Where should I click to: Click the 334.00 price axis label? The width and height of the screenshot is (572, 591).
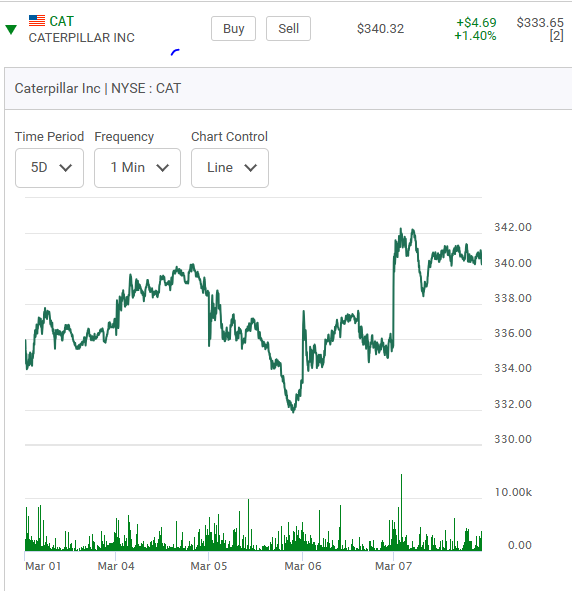tap(513, 368)
